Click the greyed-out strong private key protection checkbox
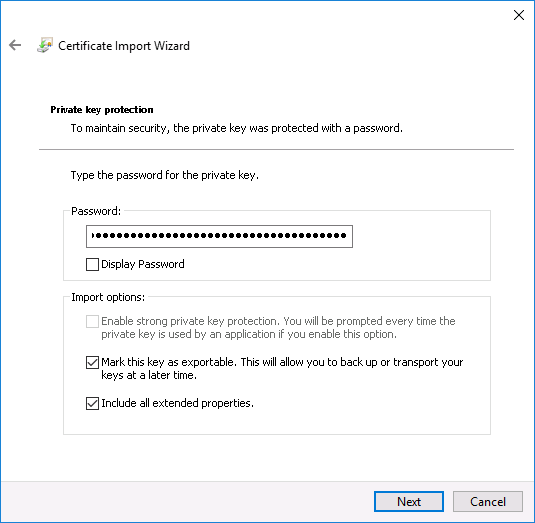 [x=92, y=321]
